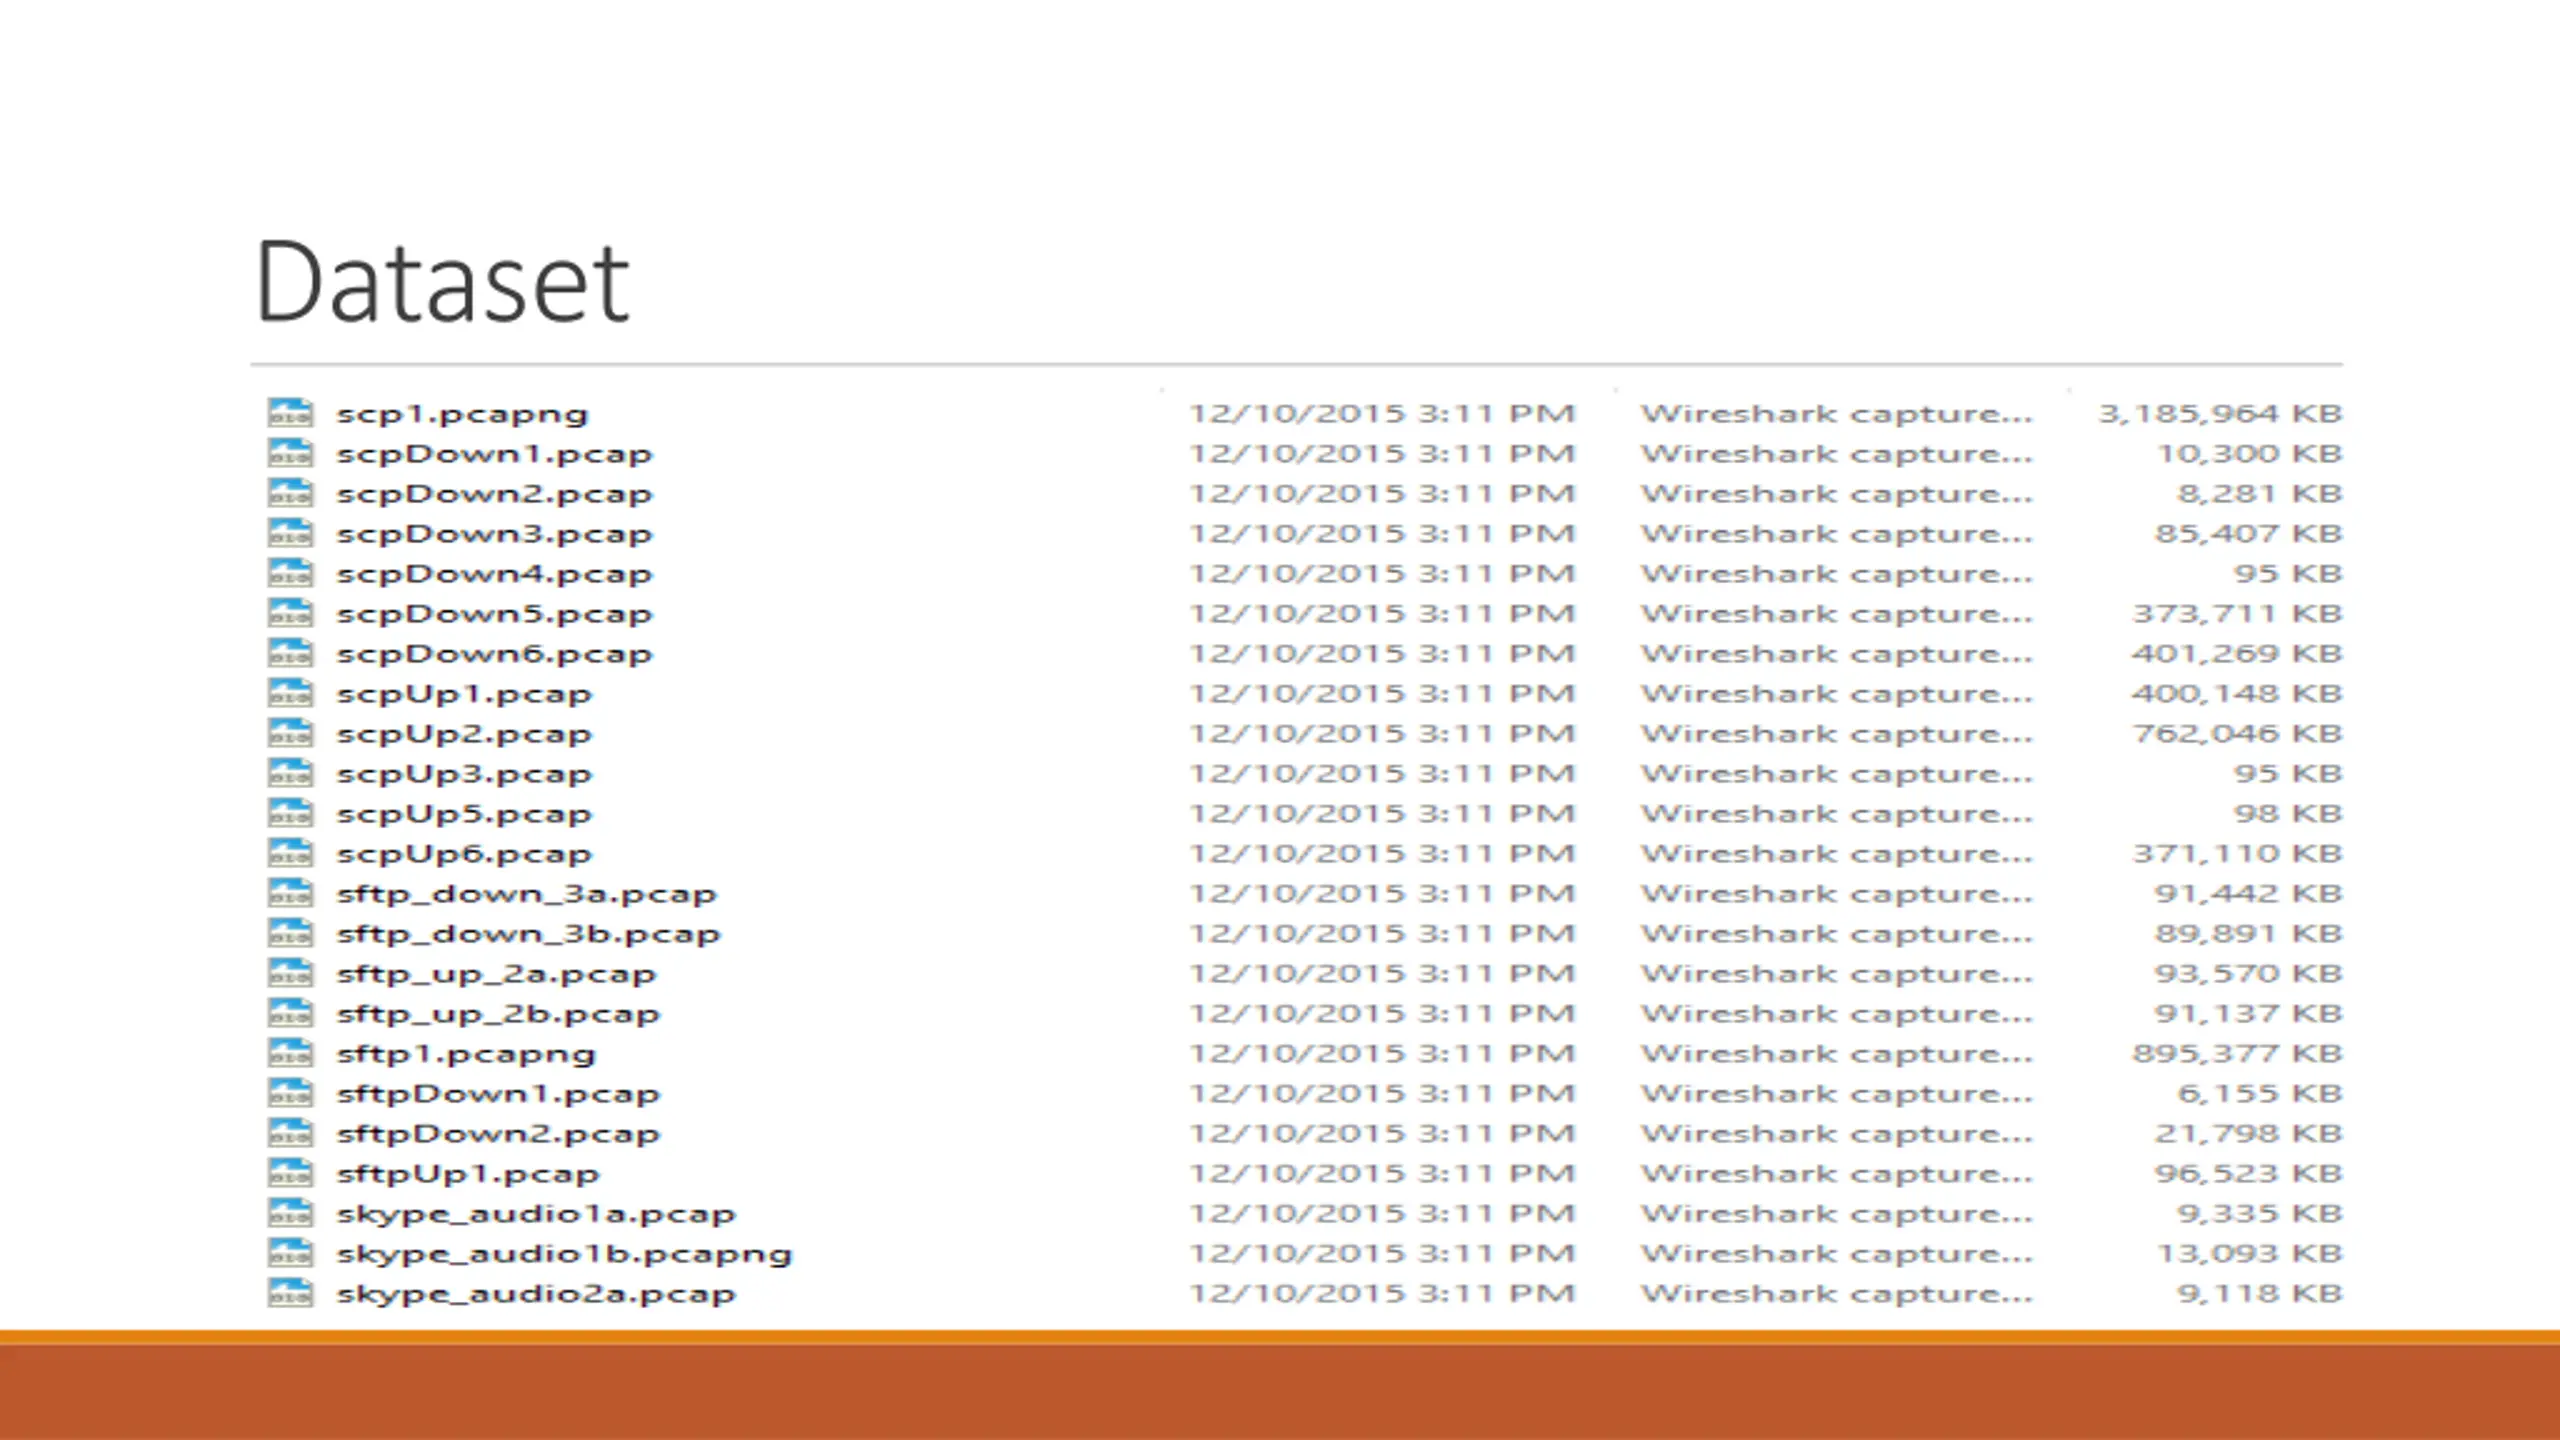The width and height of the screenshot is (2560, 1440).
Task: Click the icon beside sftpDown1.pcap
Action: (x=290, y=1093)
